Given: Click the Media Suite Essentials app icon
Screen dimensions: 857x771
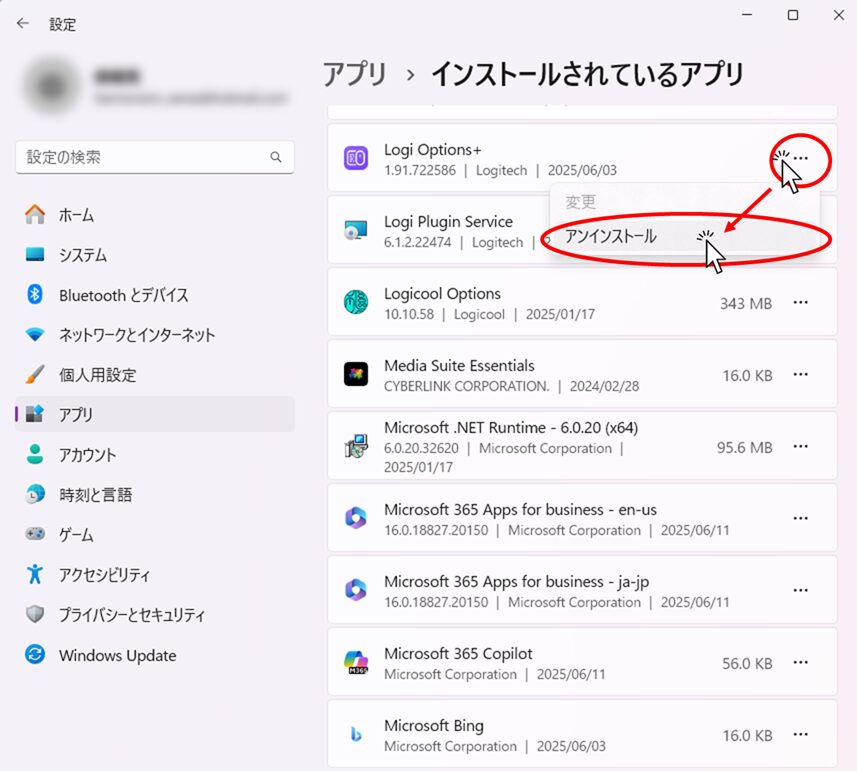Looking at the screenshot, I should 356,374.
